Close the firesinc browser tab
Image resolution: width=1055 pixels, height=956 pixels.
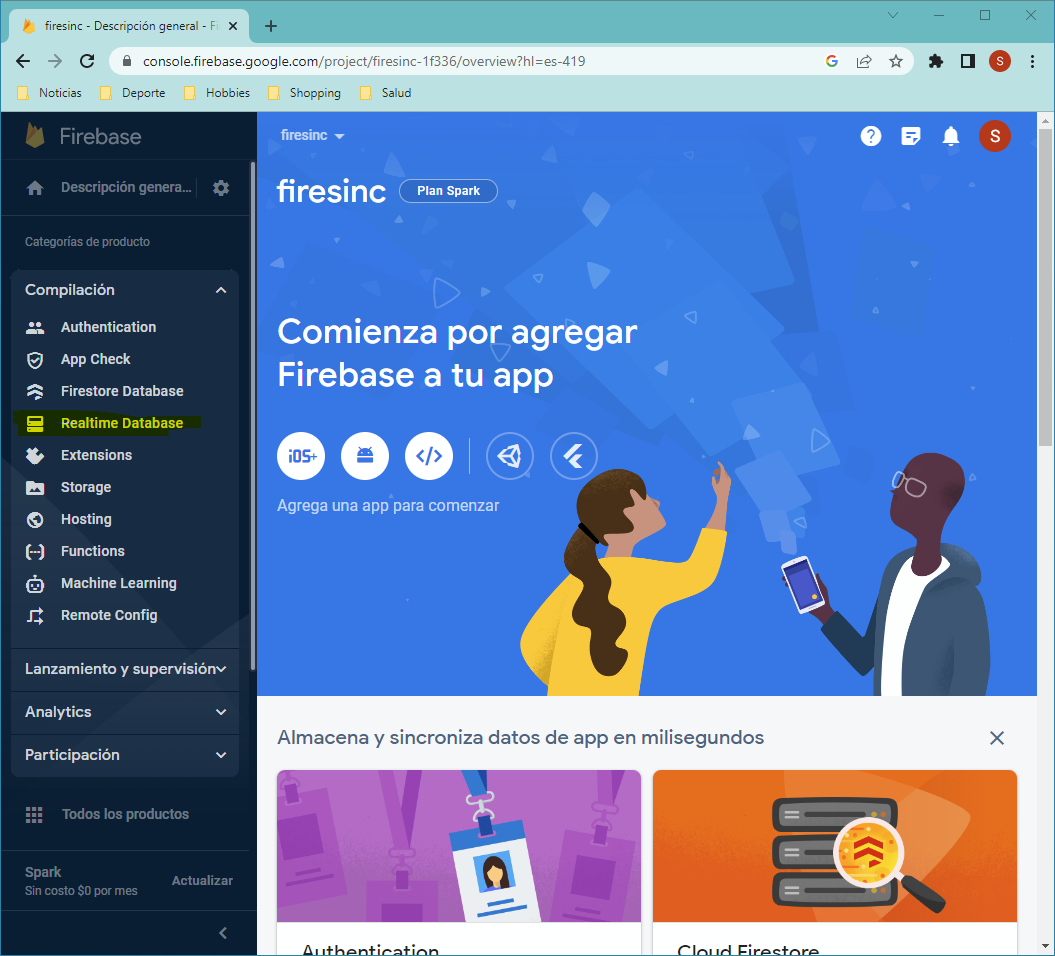pos(233,26)
